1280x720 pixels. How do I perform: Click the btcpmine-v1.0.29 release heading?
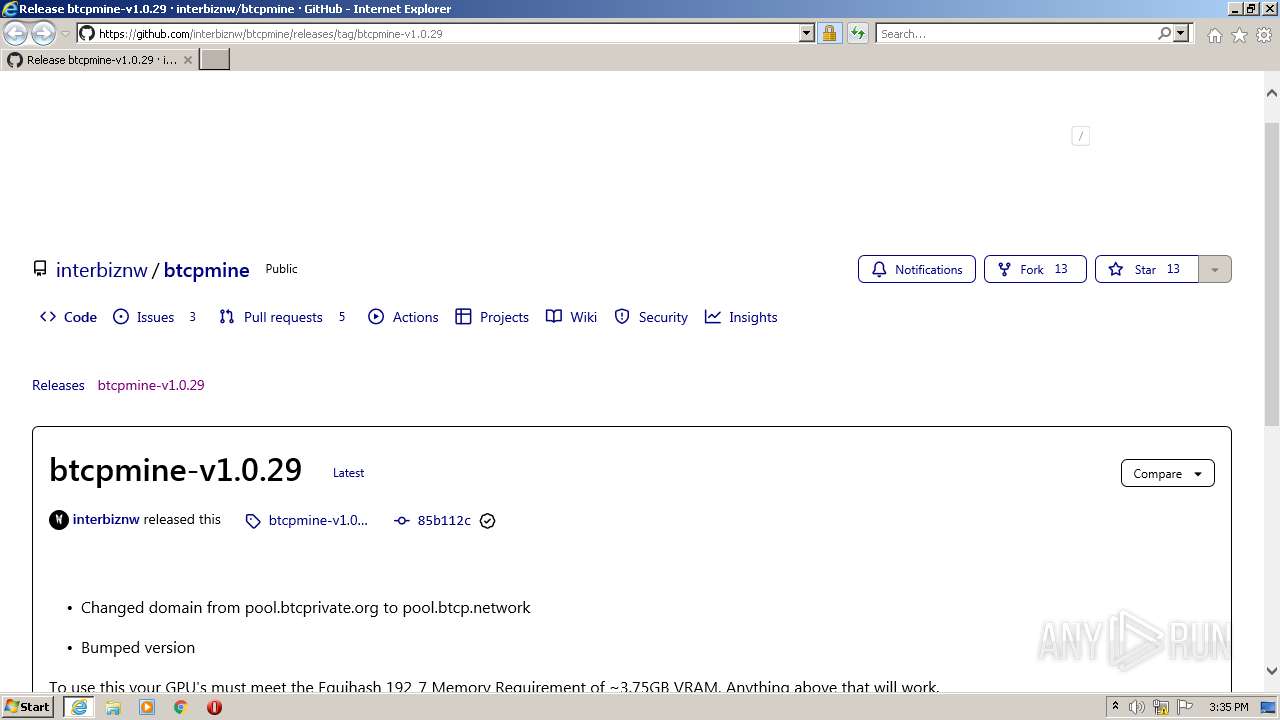coord(176,470)
